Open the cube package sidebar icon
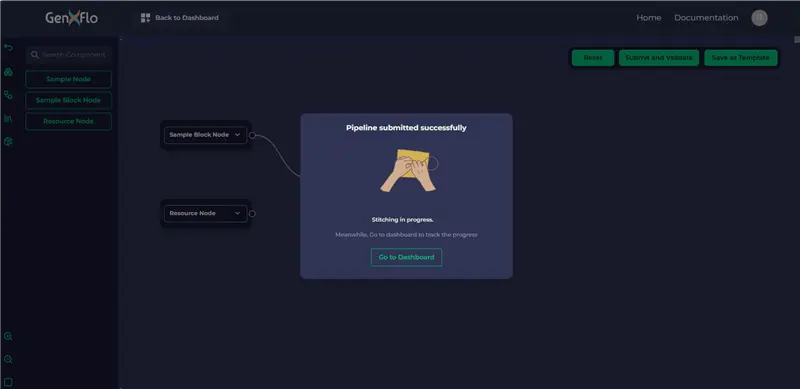 [8, 141]
